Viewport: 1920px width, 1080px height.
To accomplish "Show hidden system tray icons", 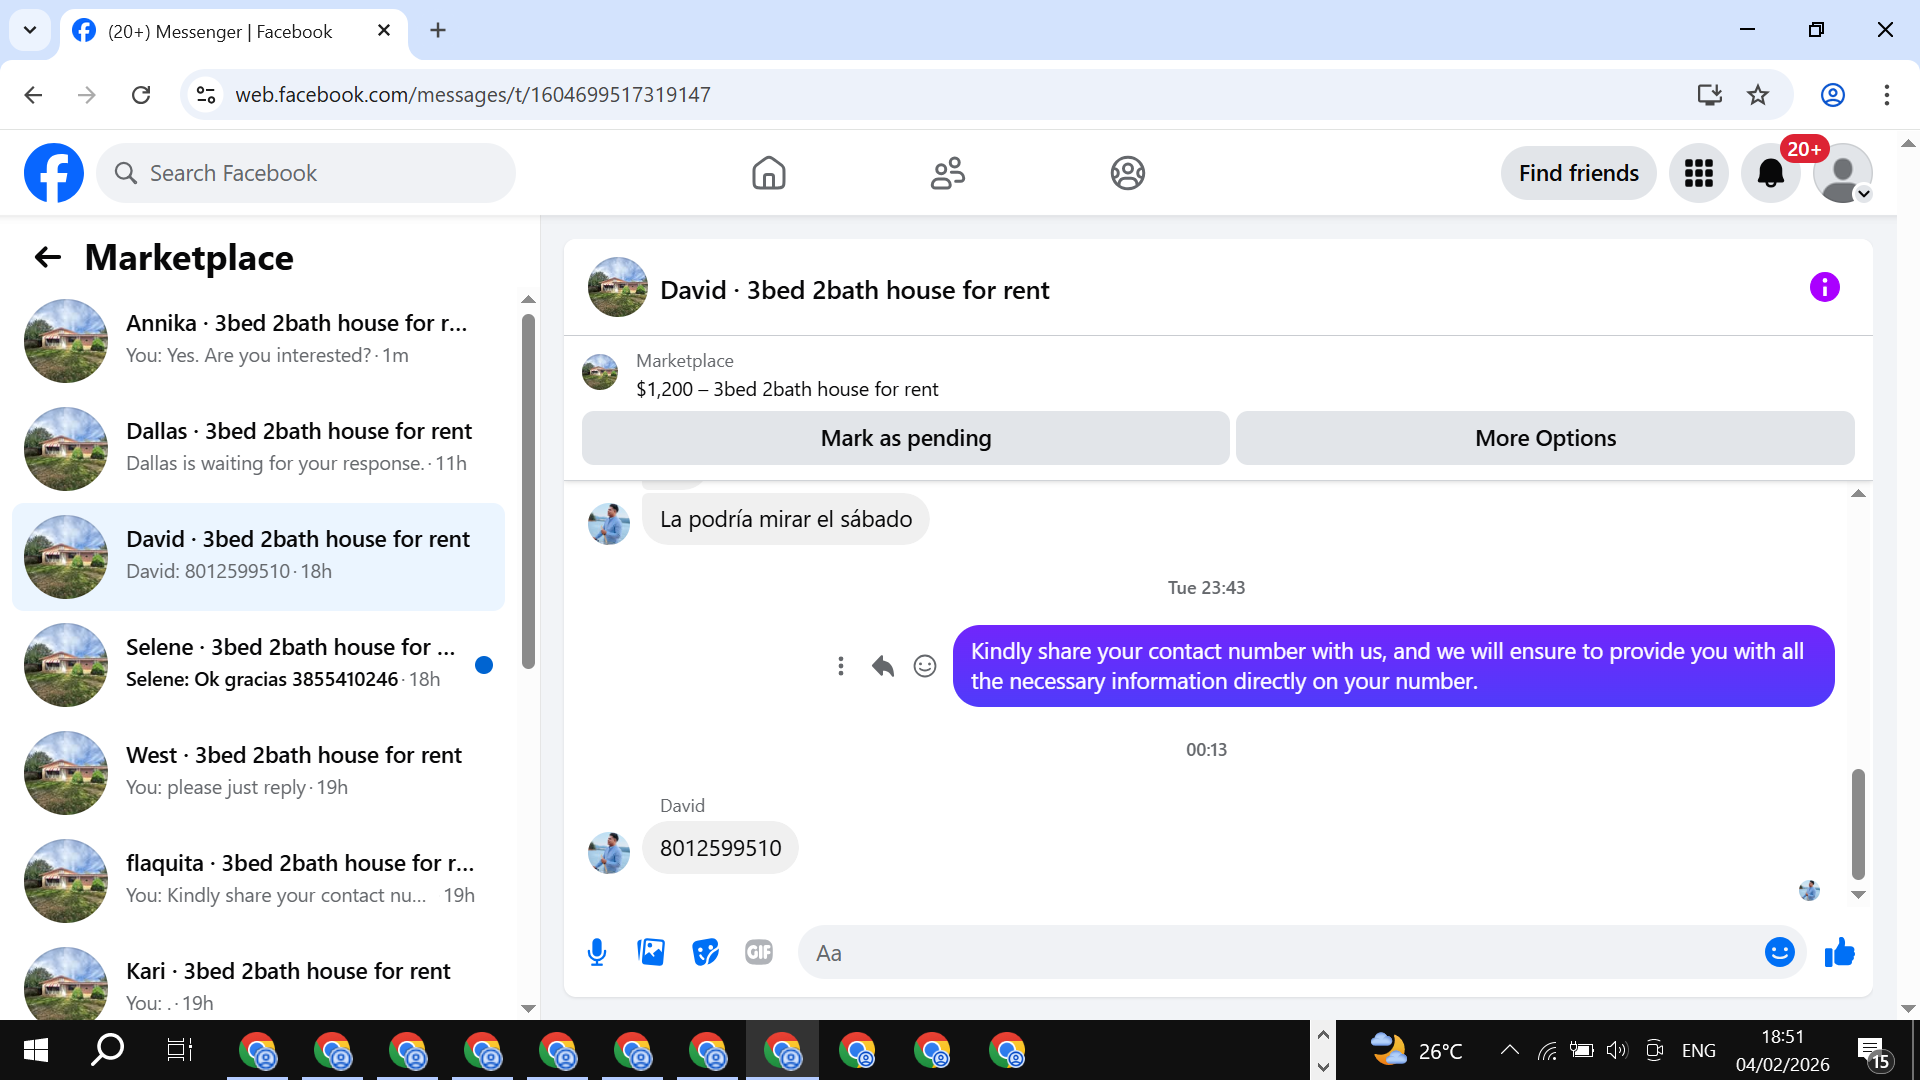I will 1509,1050.
